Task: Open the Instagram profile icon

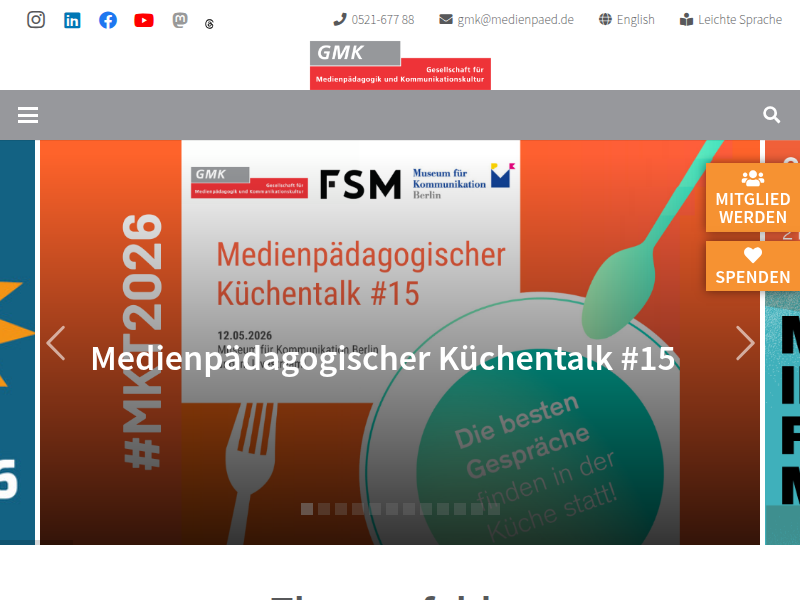Action: pos(36,20)
